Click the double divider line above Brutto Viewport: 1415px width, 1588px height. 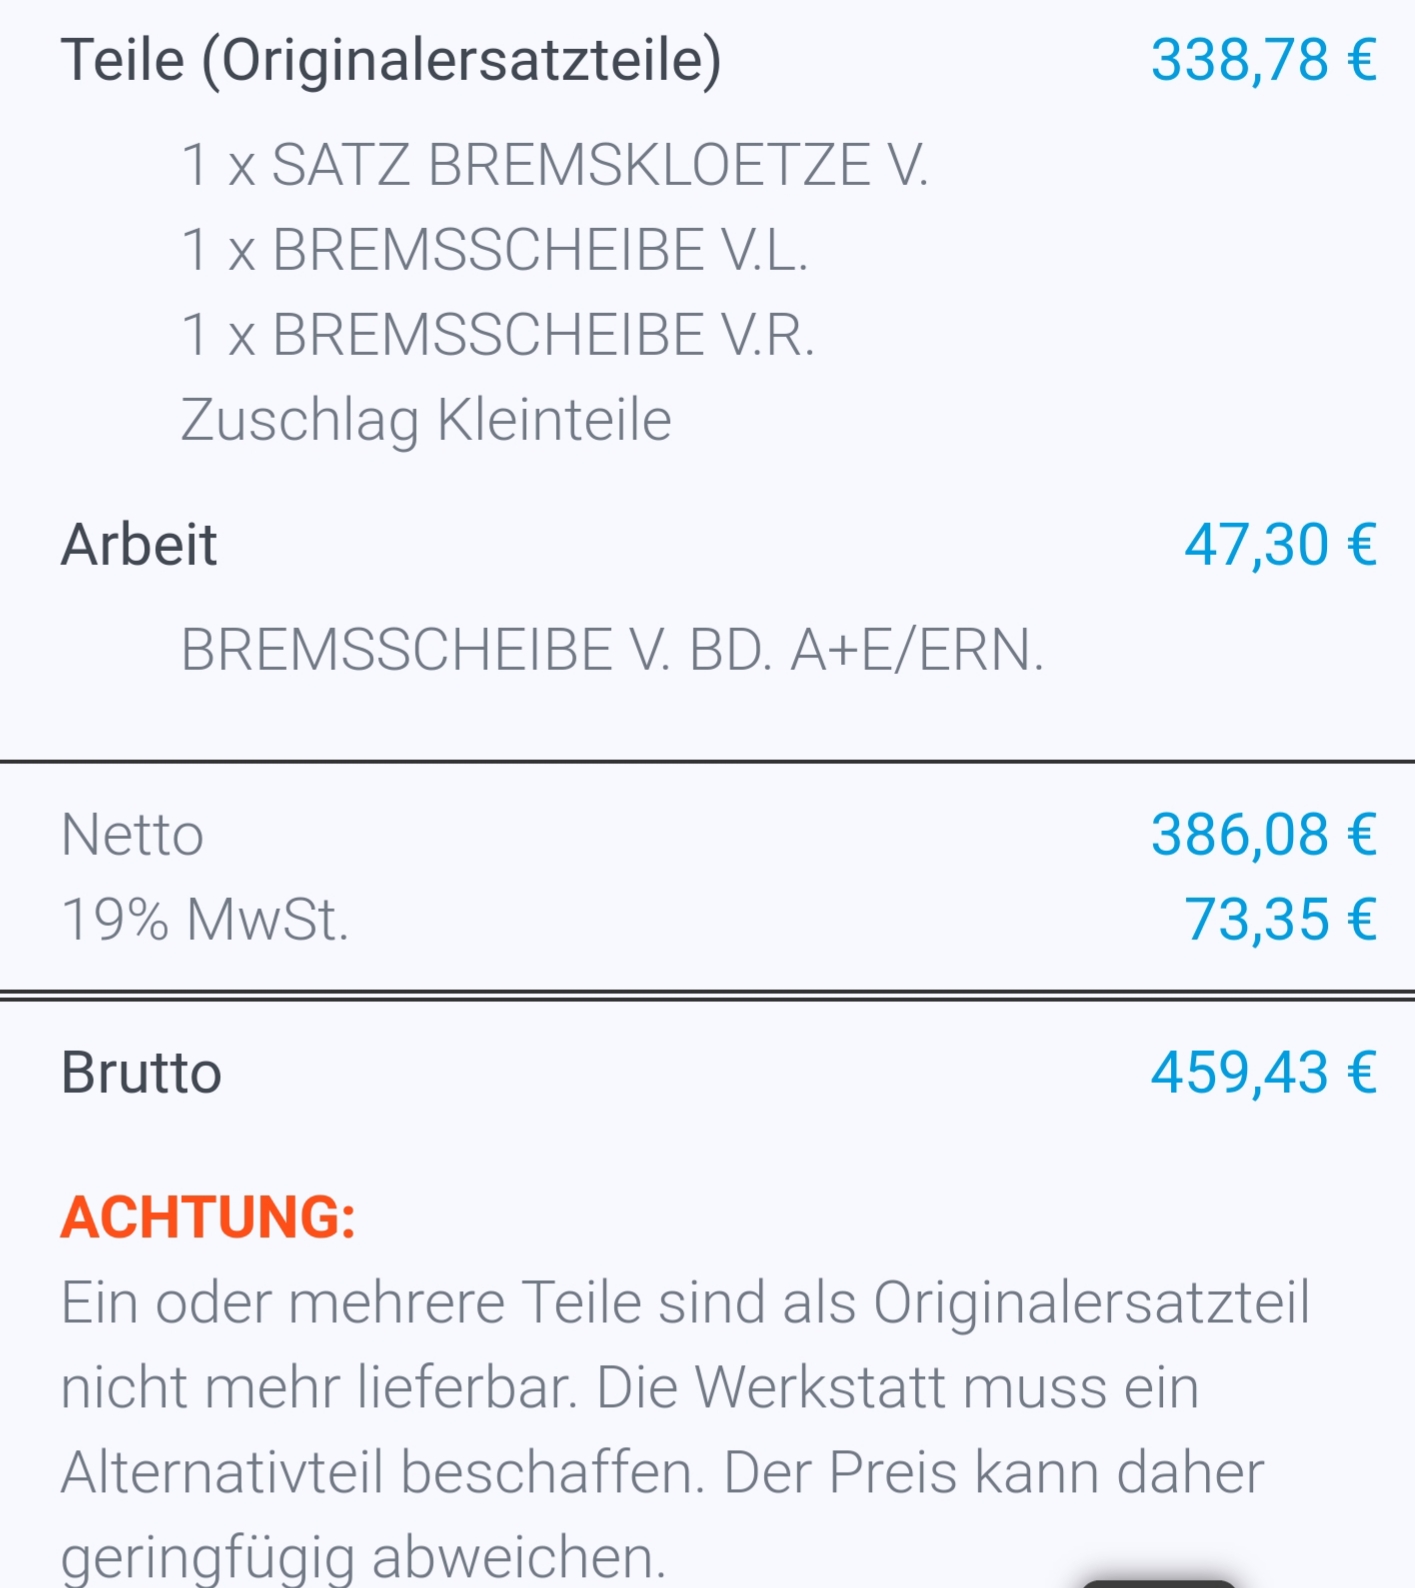coord(707,995)
